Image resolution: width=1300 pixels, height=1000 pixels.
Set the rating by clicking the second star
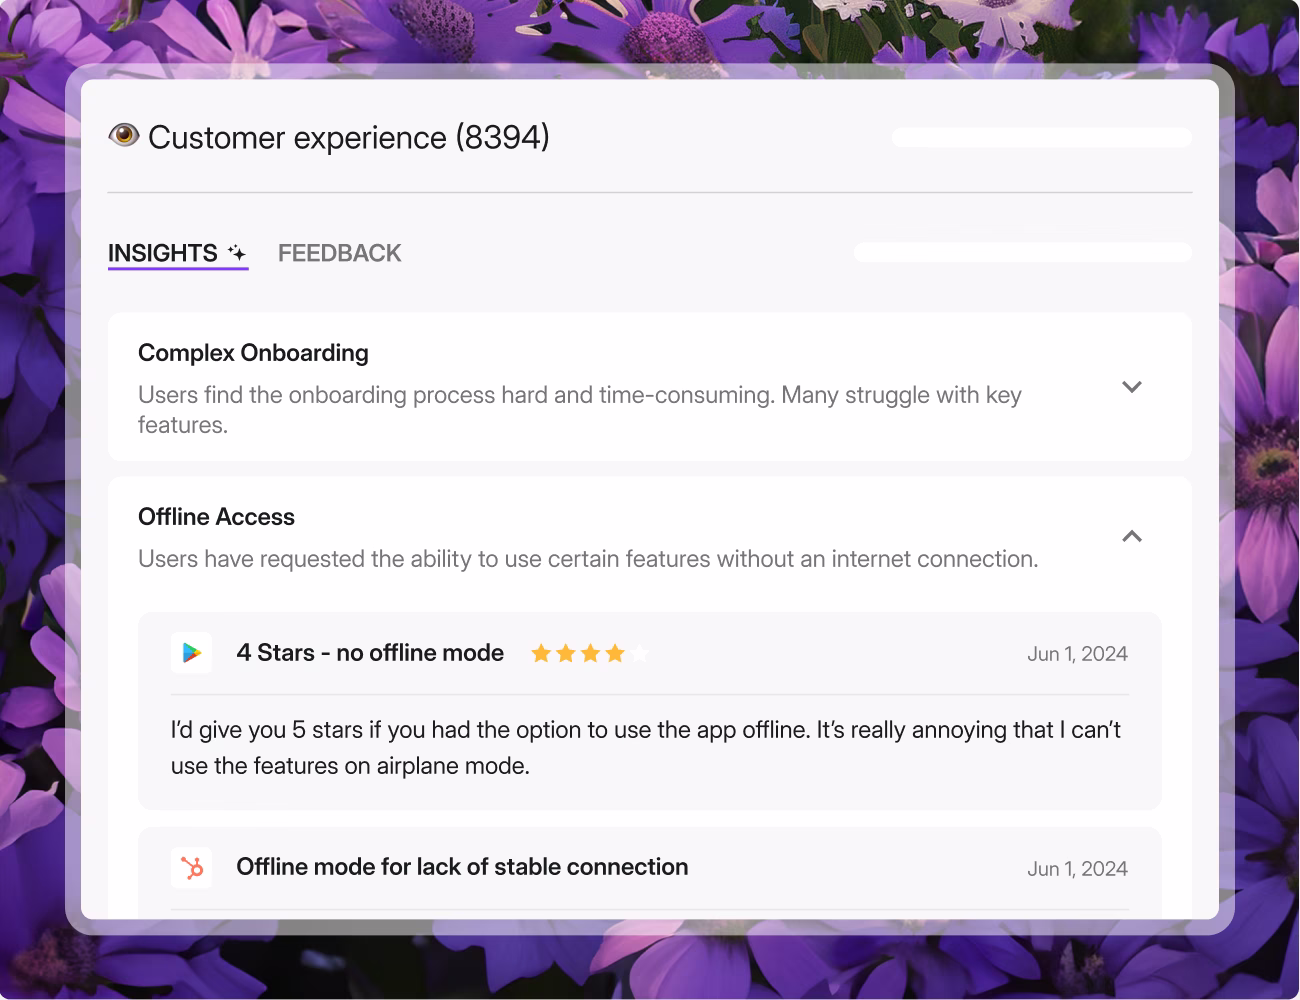[x=564, y=653]
